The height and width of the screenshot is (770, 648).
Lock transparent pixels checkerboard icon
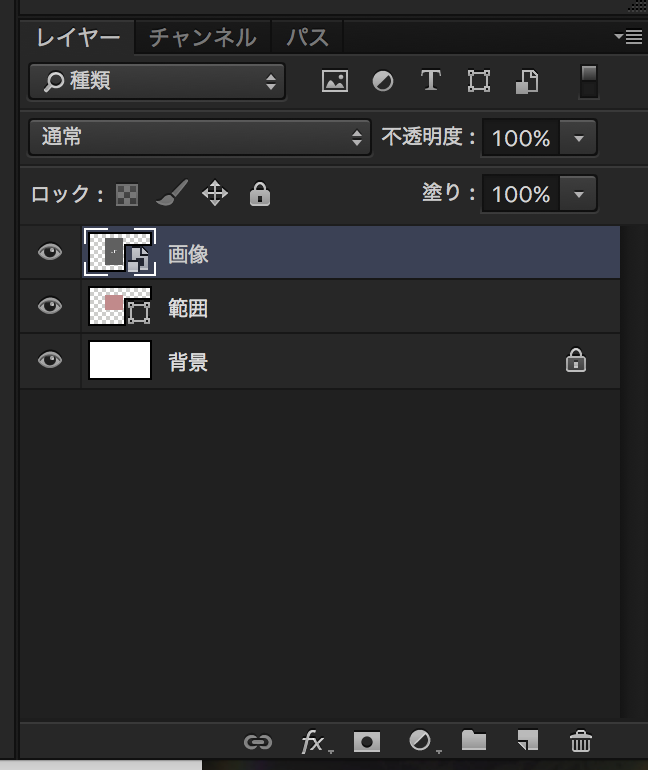(x=127, y=194)
